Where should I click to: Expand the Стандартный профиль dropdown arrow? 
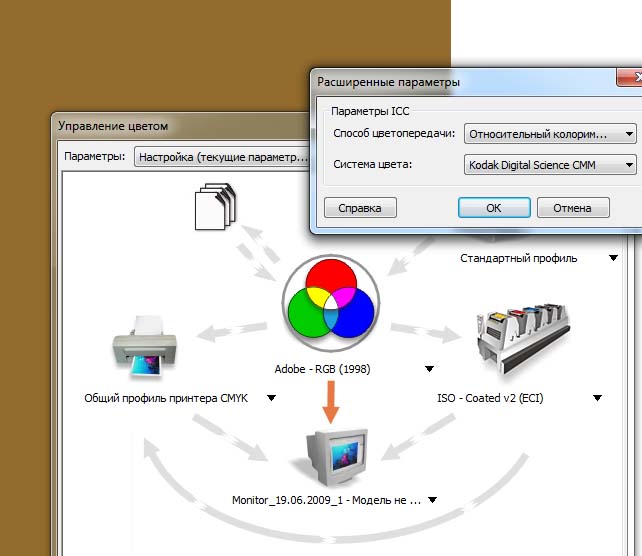(613, 258)
